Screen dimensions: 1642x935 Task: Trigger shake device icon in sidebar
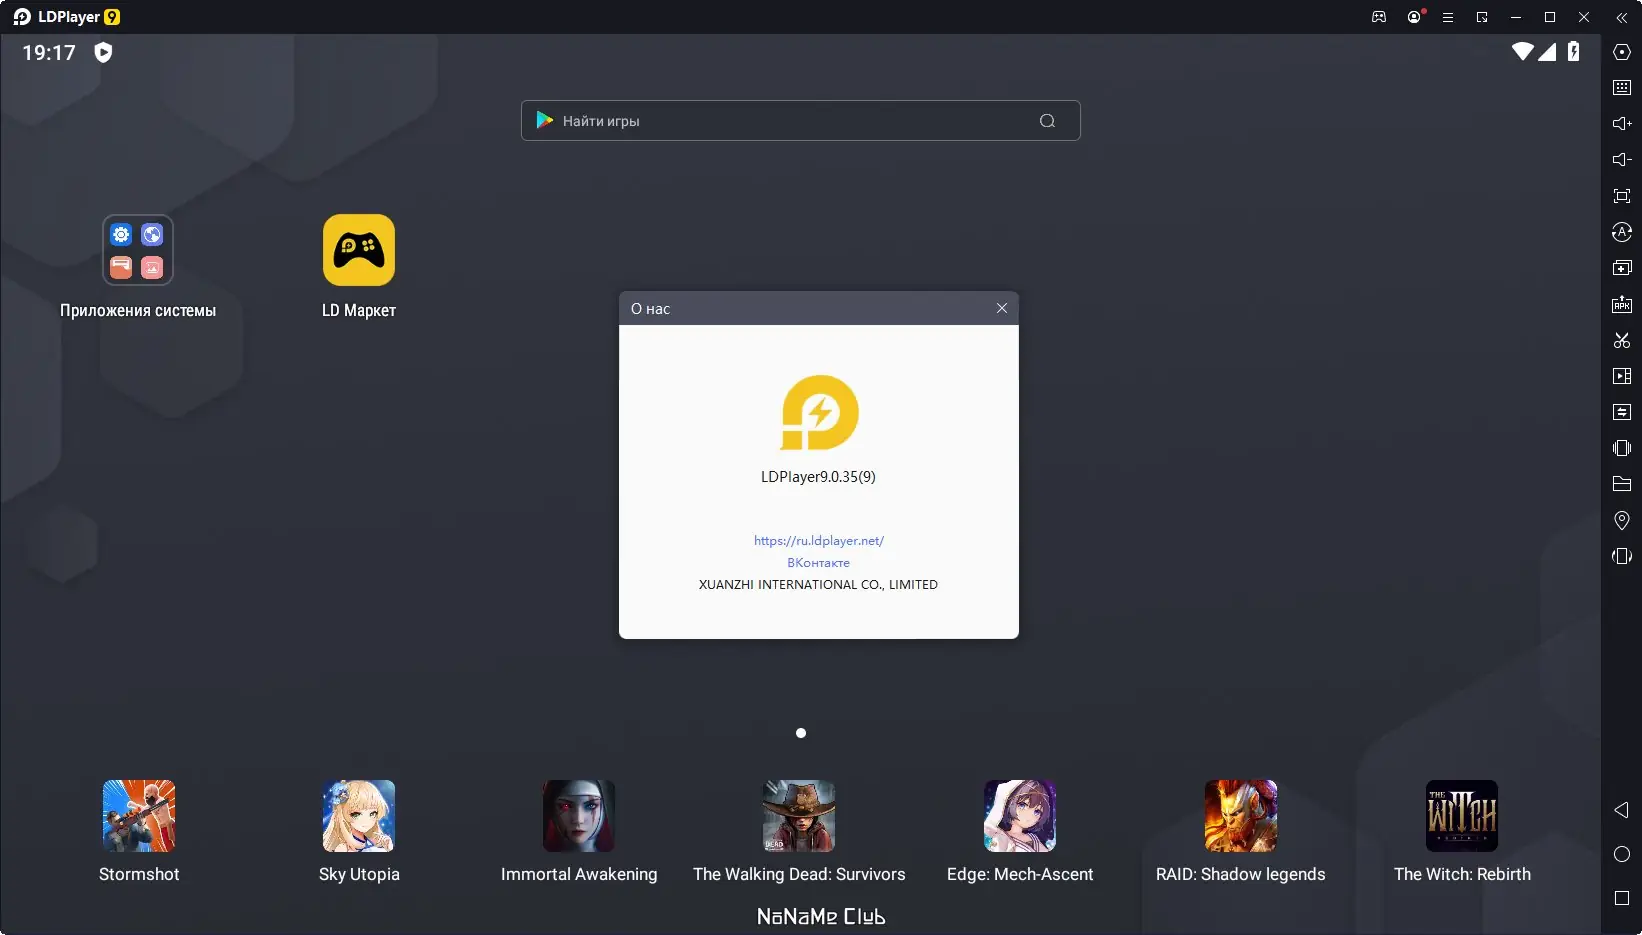[x=1622, y=448]
